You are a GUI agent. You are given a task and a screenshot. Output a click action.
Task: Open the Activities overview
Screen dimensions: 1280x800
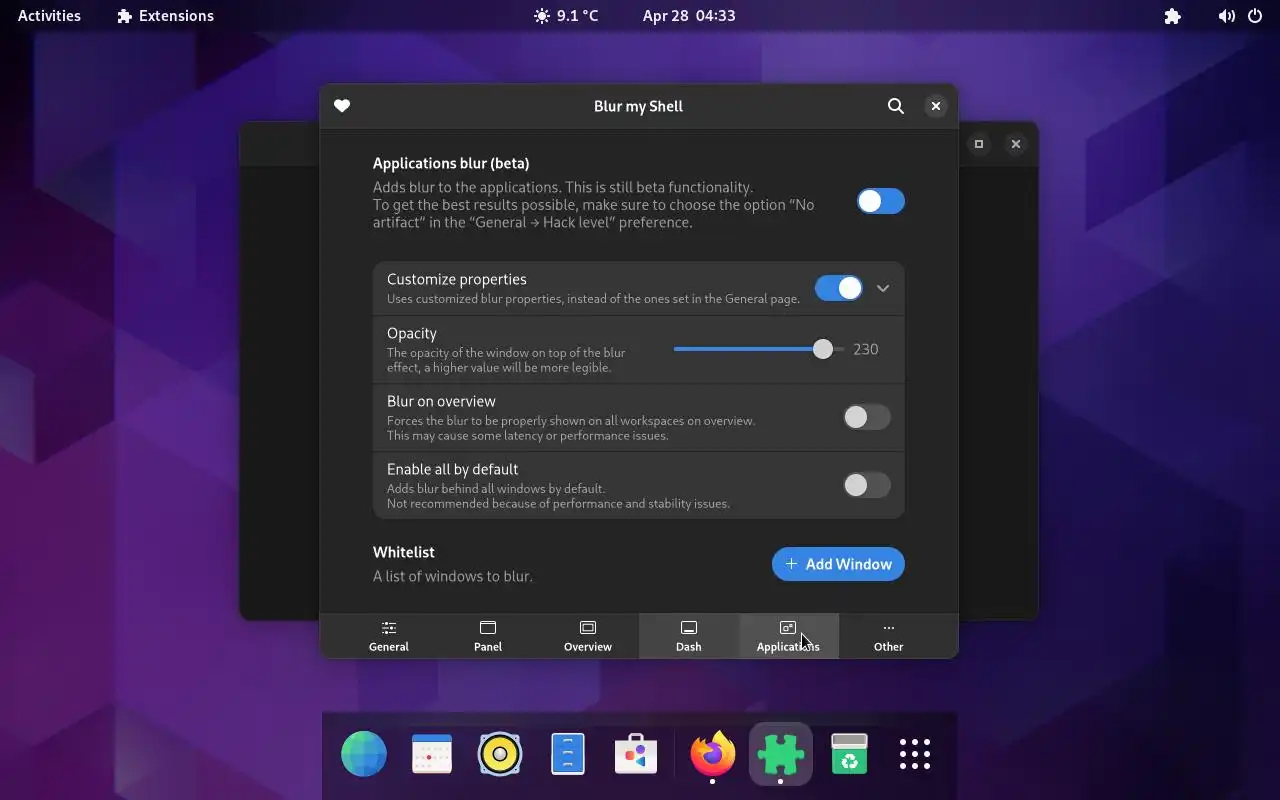point(49,16)
